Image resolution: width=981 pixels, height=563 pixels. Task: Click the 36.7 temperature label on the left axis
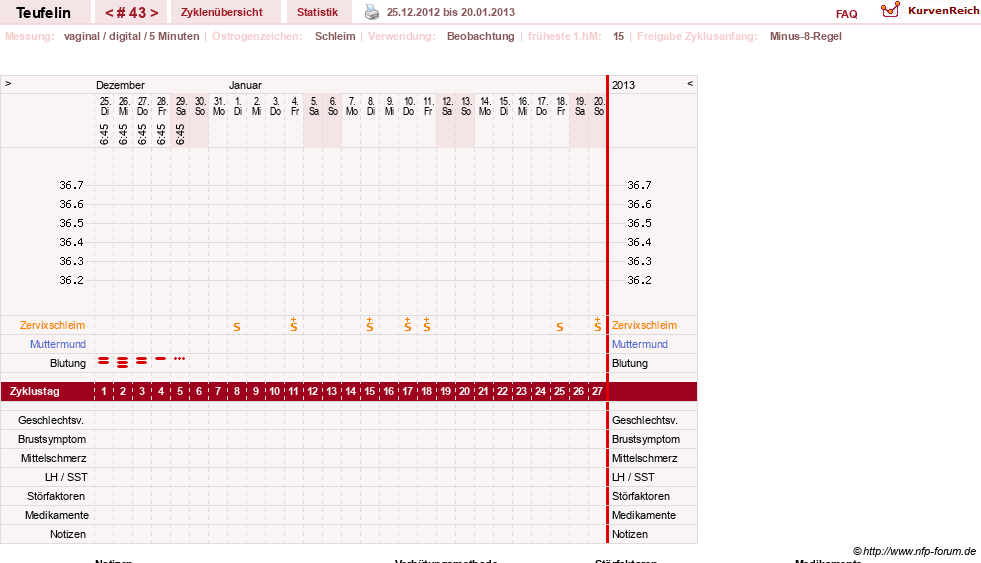pyautogui.click(x=71, y=185)
